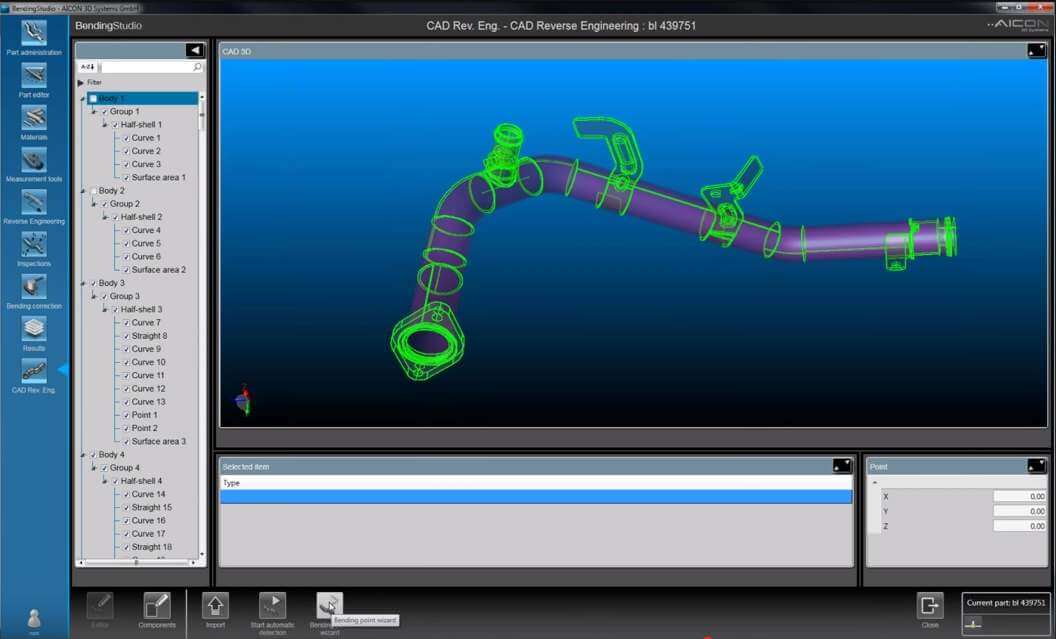This screenshot has width=1056, height=639.
Task: Collapse the Group 1 tree node
Action: 93,112
